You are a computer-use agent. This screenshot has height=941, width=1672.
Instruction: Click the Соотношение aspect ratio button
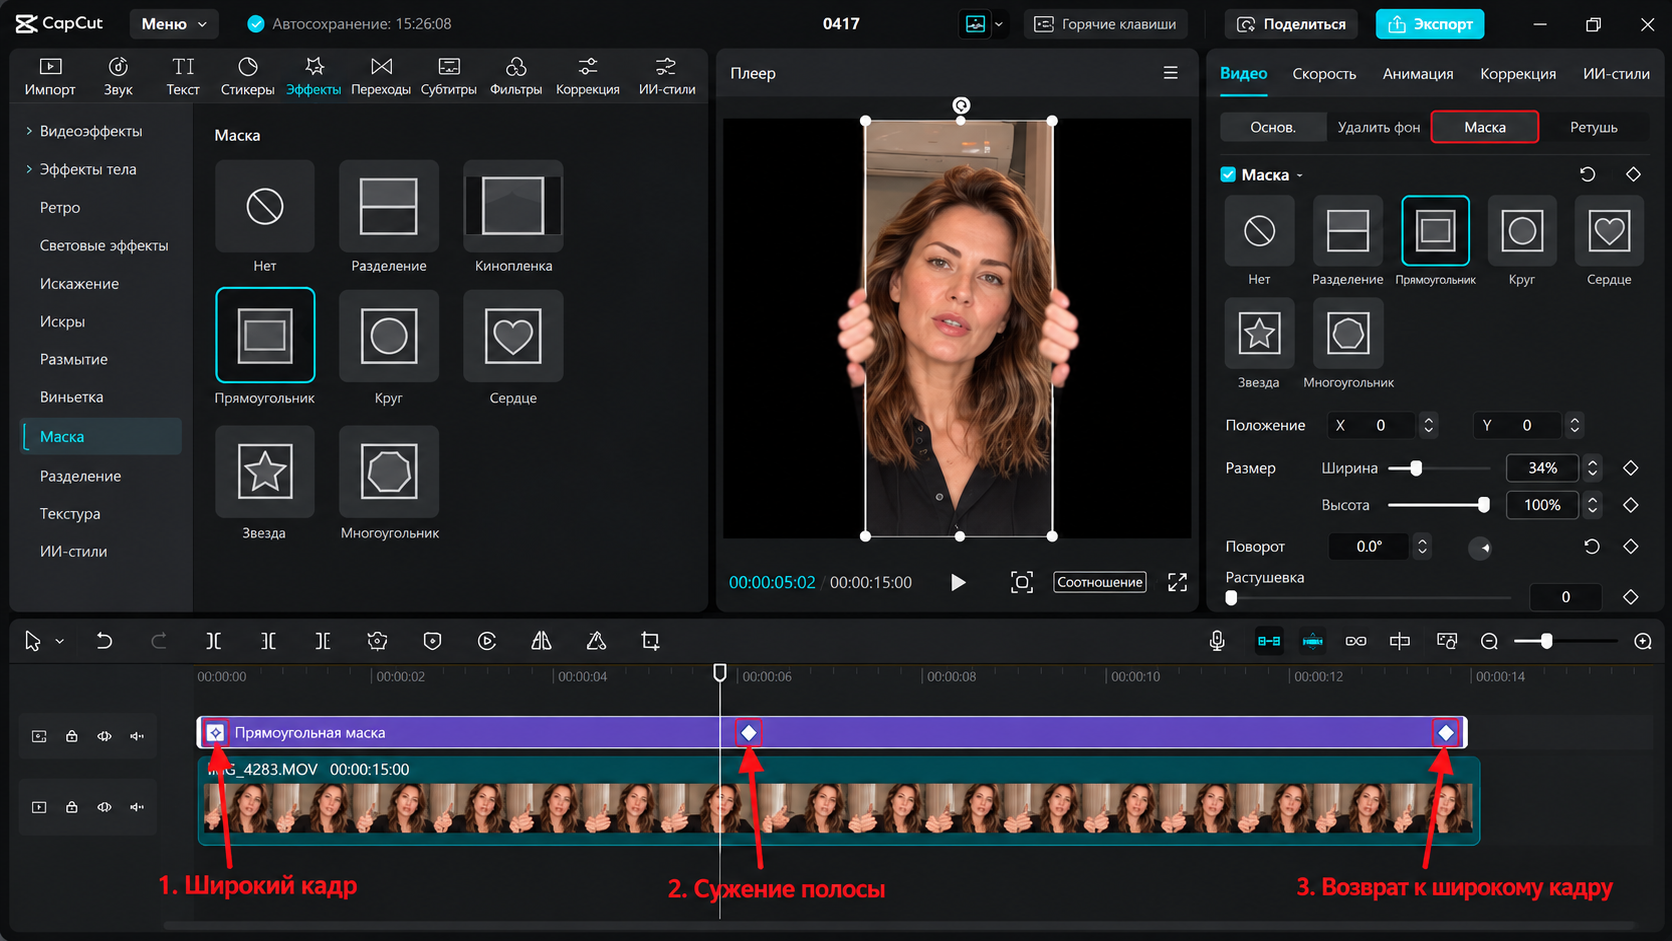pyautogui.click(x=1100, y=582)
